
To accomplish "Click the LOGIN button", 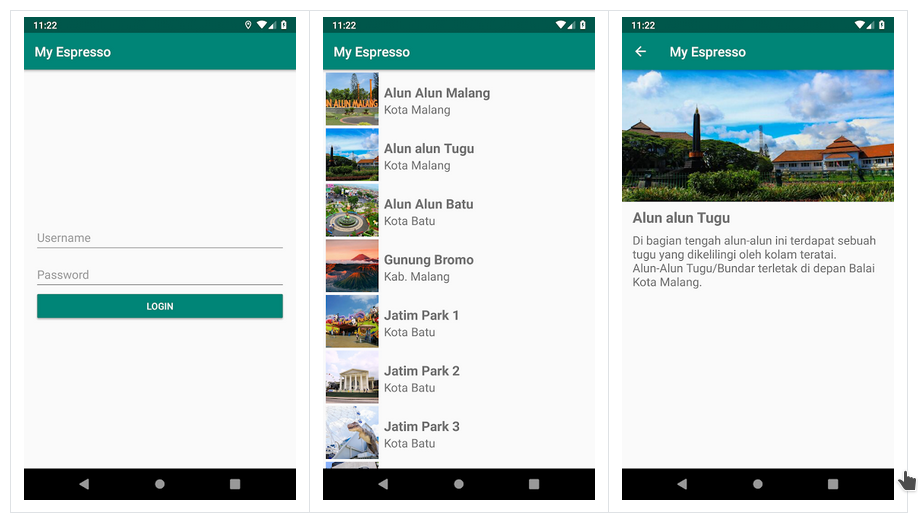I will click(x=160, y=306).
